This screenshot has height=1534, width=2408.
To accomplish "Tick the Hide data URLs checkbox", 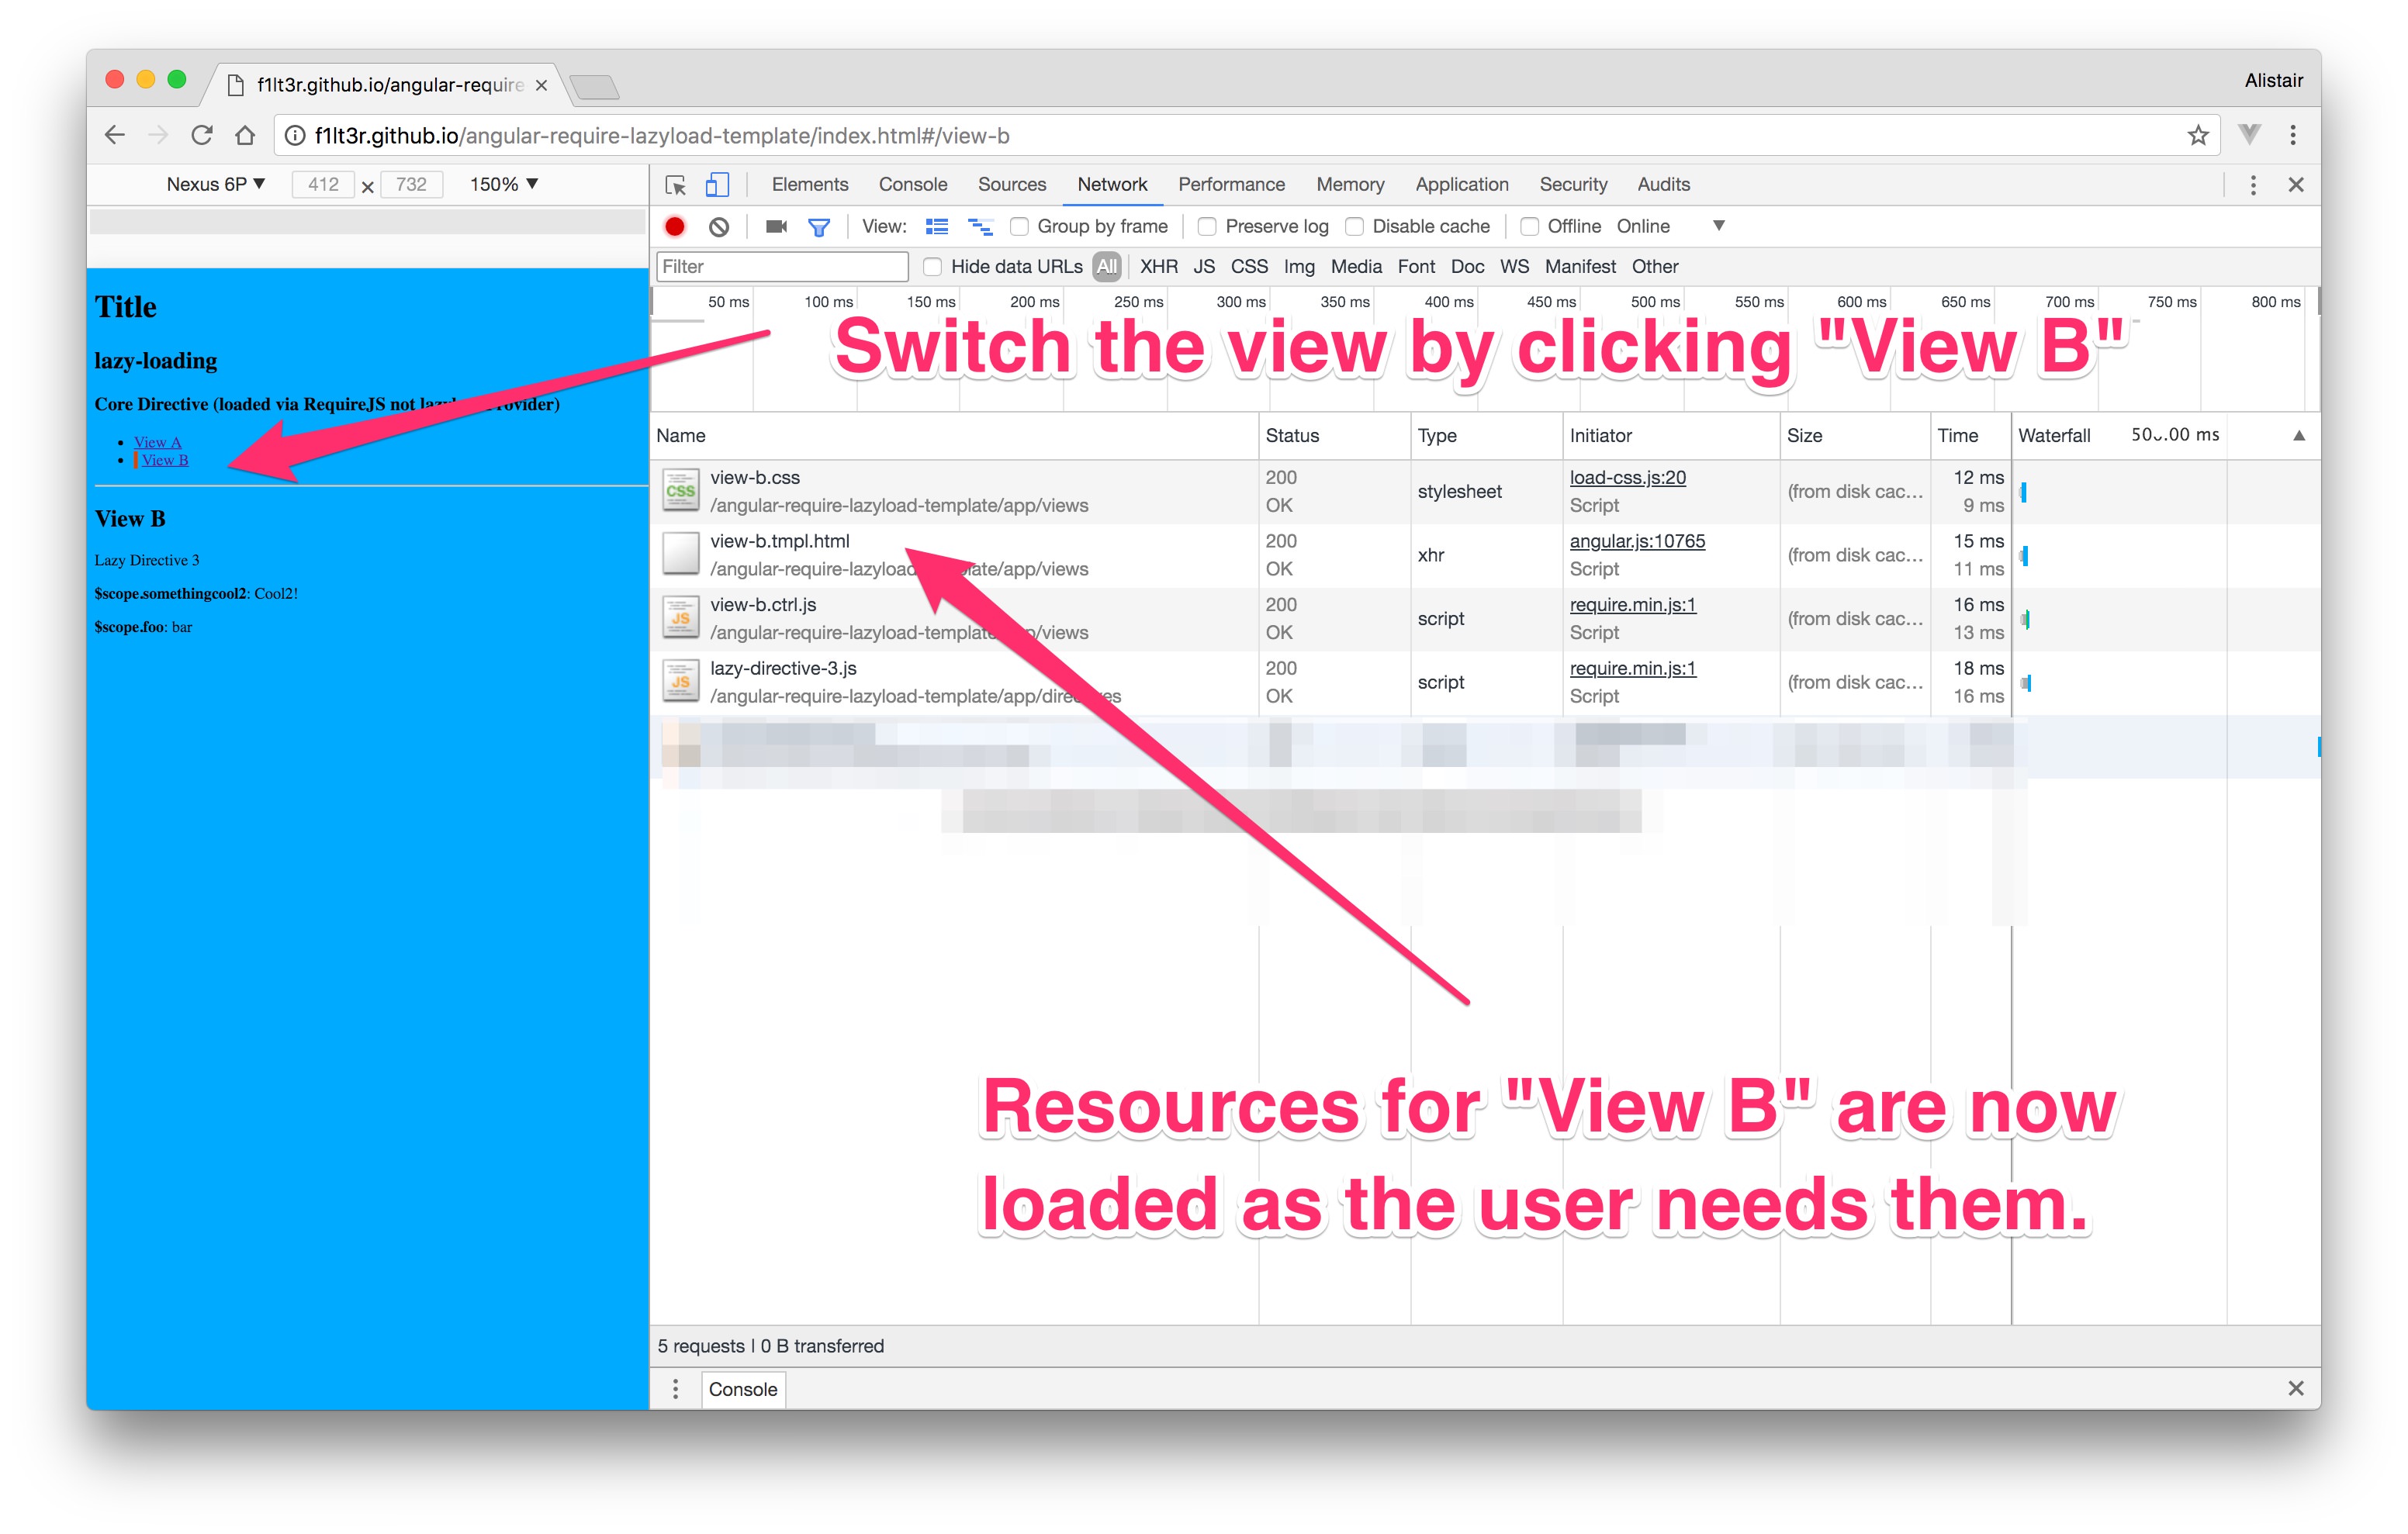I will [932, 267].
